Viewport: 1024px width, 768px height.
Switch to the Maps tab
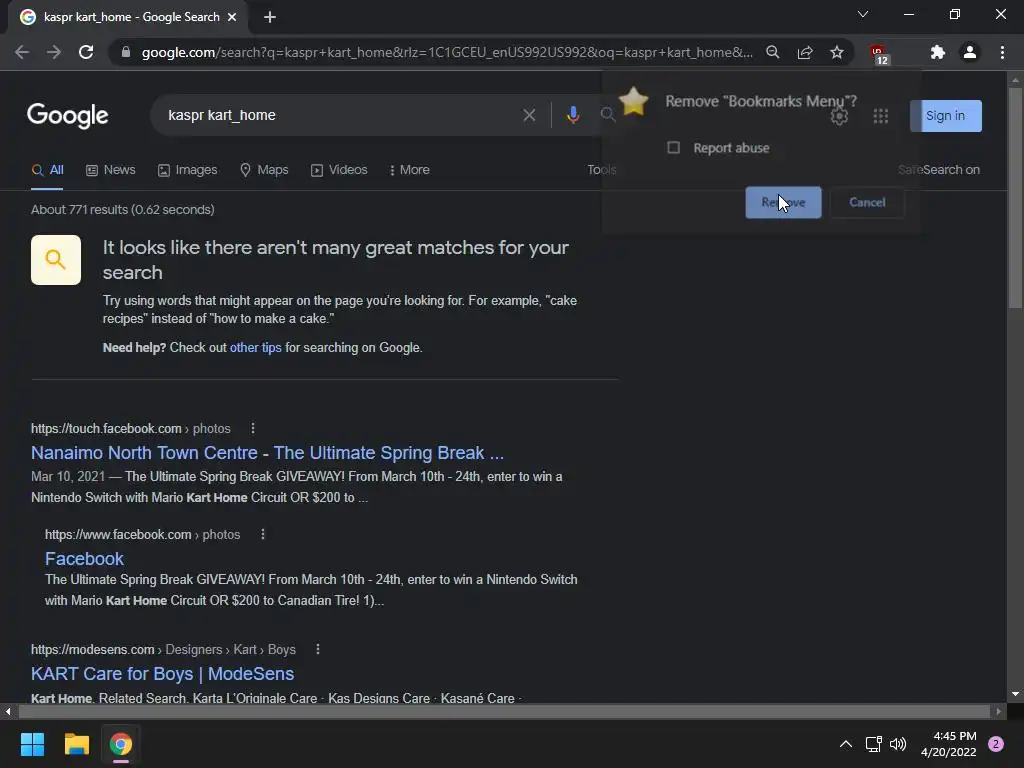pos(264,170)
